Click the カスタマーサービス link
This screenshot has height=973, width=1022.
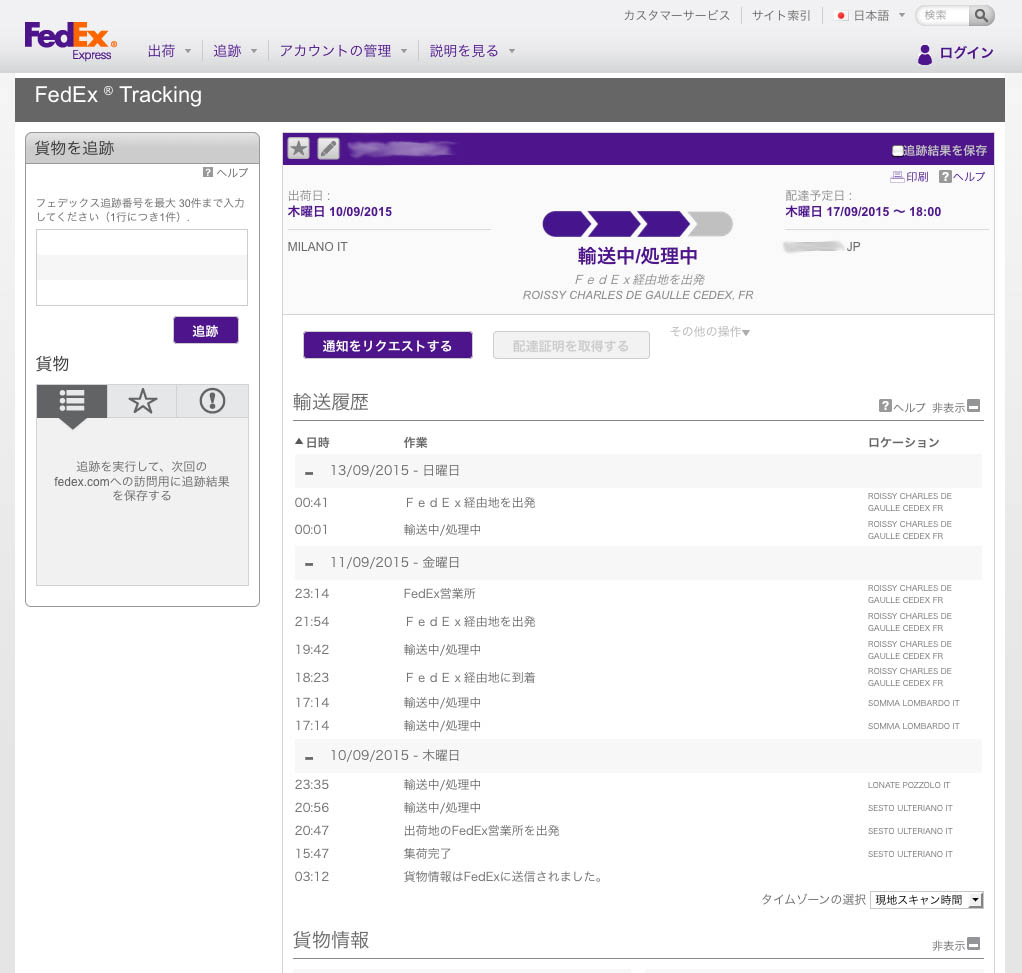pos(677,16)
